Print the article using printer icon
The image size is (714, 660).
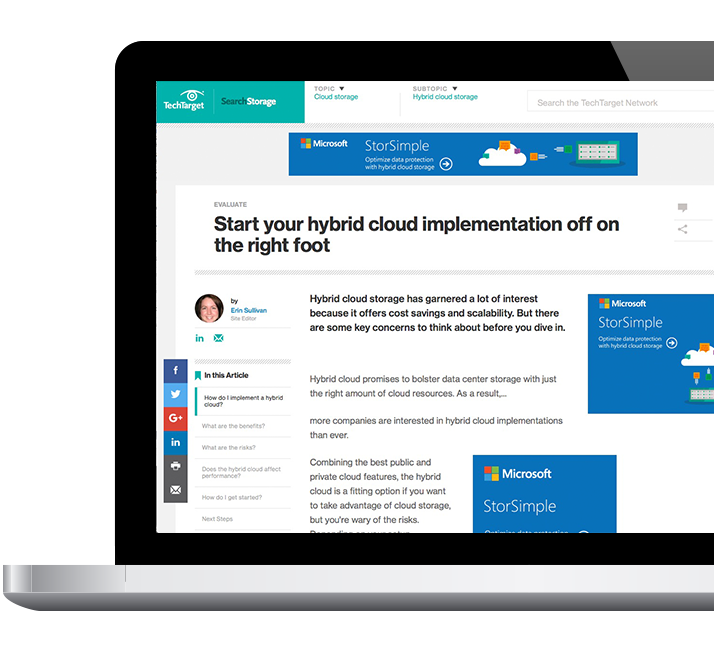tap(175, 466)
